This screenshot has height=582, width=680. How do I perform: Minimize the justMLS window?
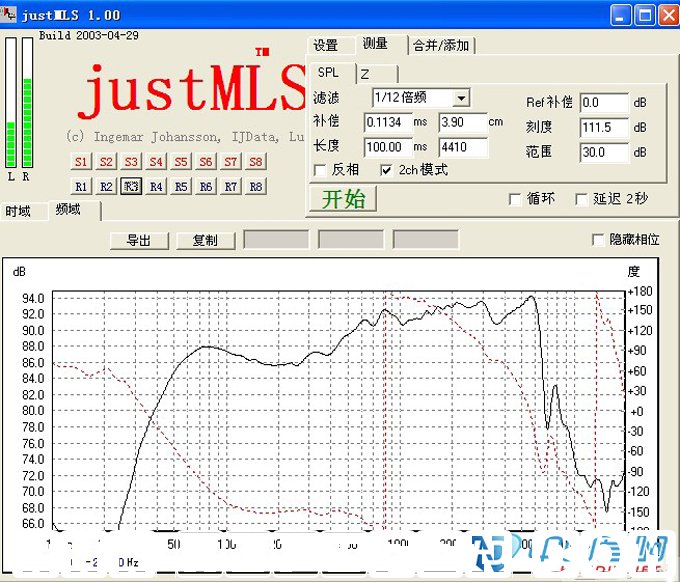tap(621, 15)
